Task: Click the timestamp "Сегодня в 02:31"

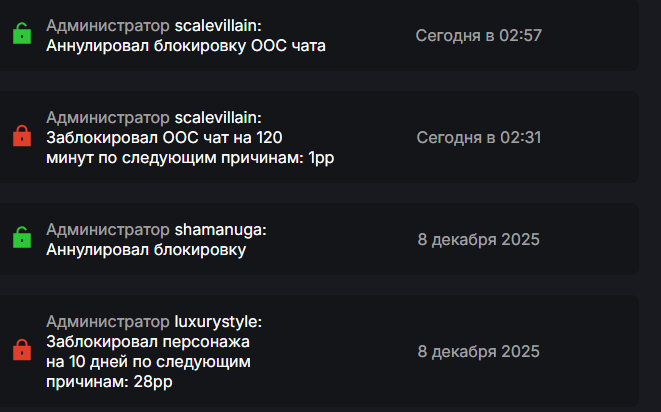Action: [x=478, y=137]
